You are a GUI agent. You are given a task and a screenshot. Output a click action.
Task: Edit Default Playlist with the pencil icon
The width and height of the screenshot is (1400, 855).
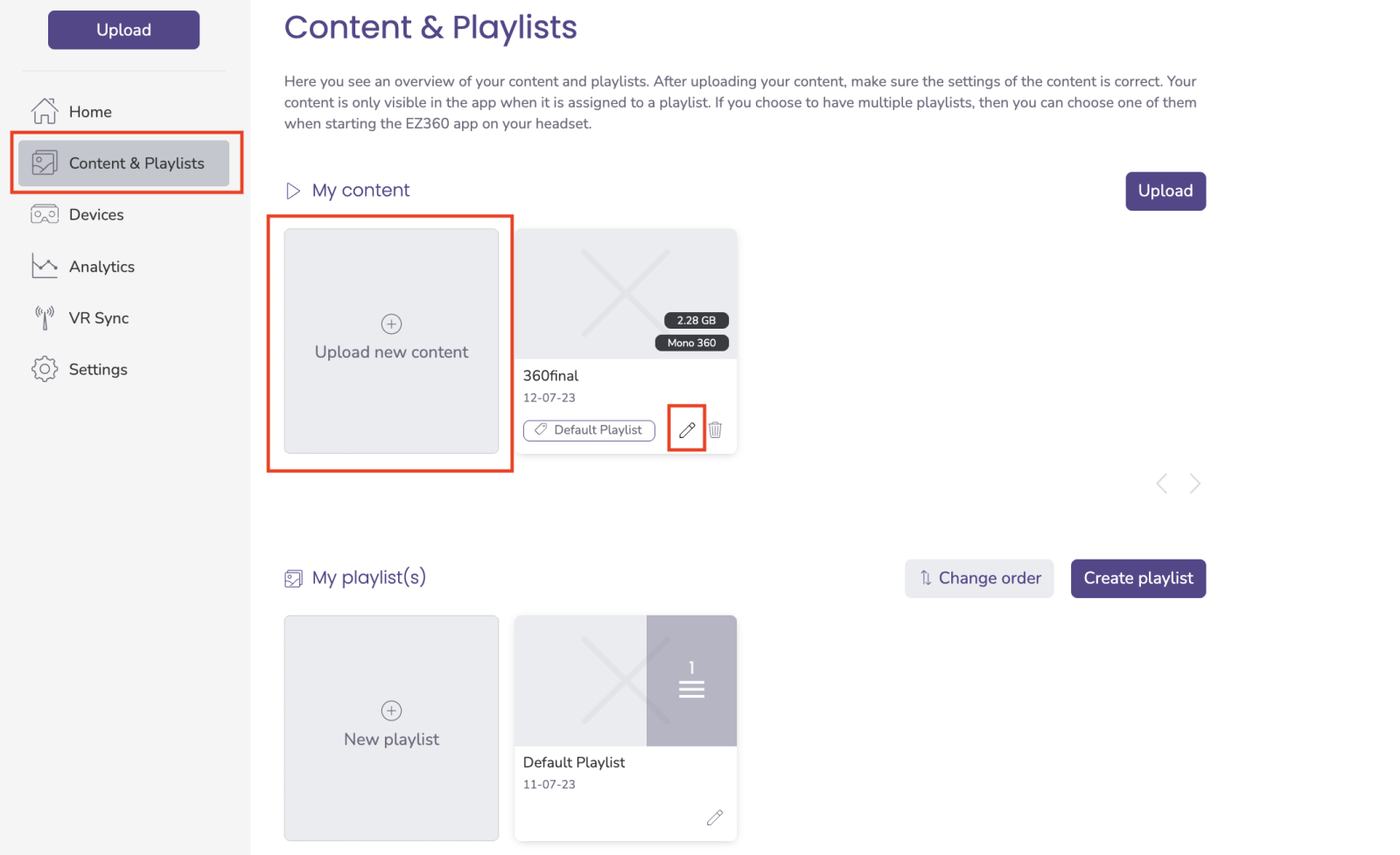tap(714, 818)
